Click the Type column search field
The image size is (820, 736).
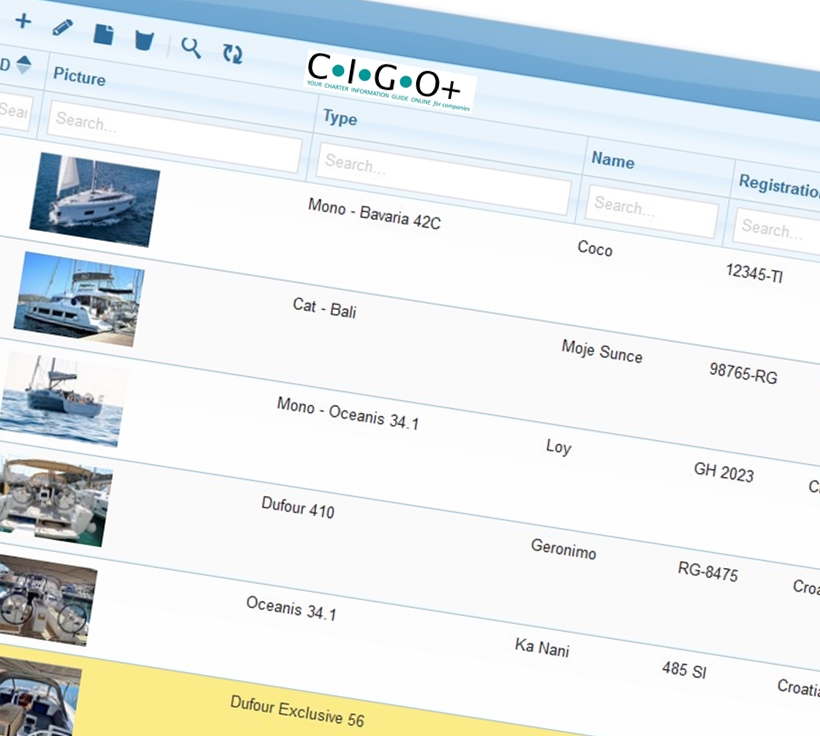(x=443, y=177)
